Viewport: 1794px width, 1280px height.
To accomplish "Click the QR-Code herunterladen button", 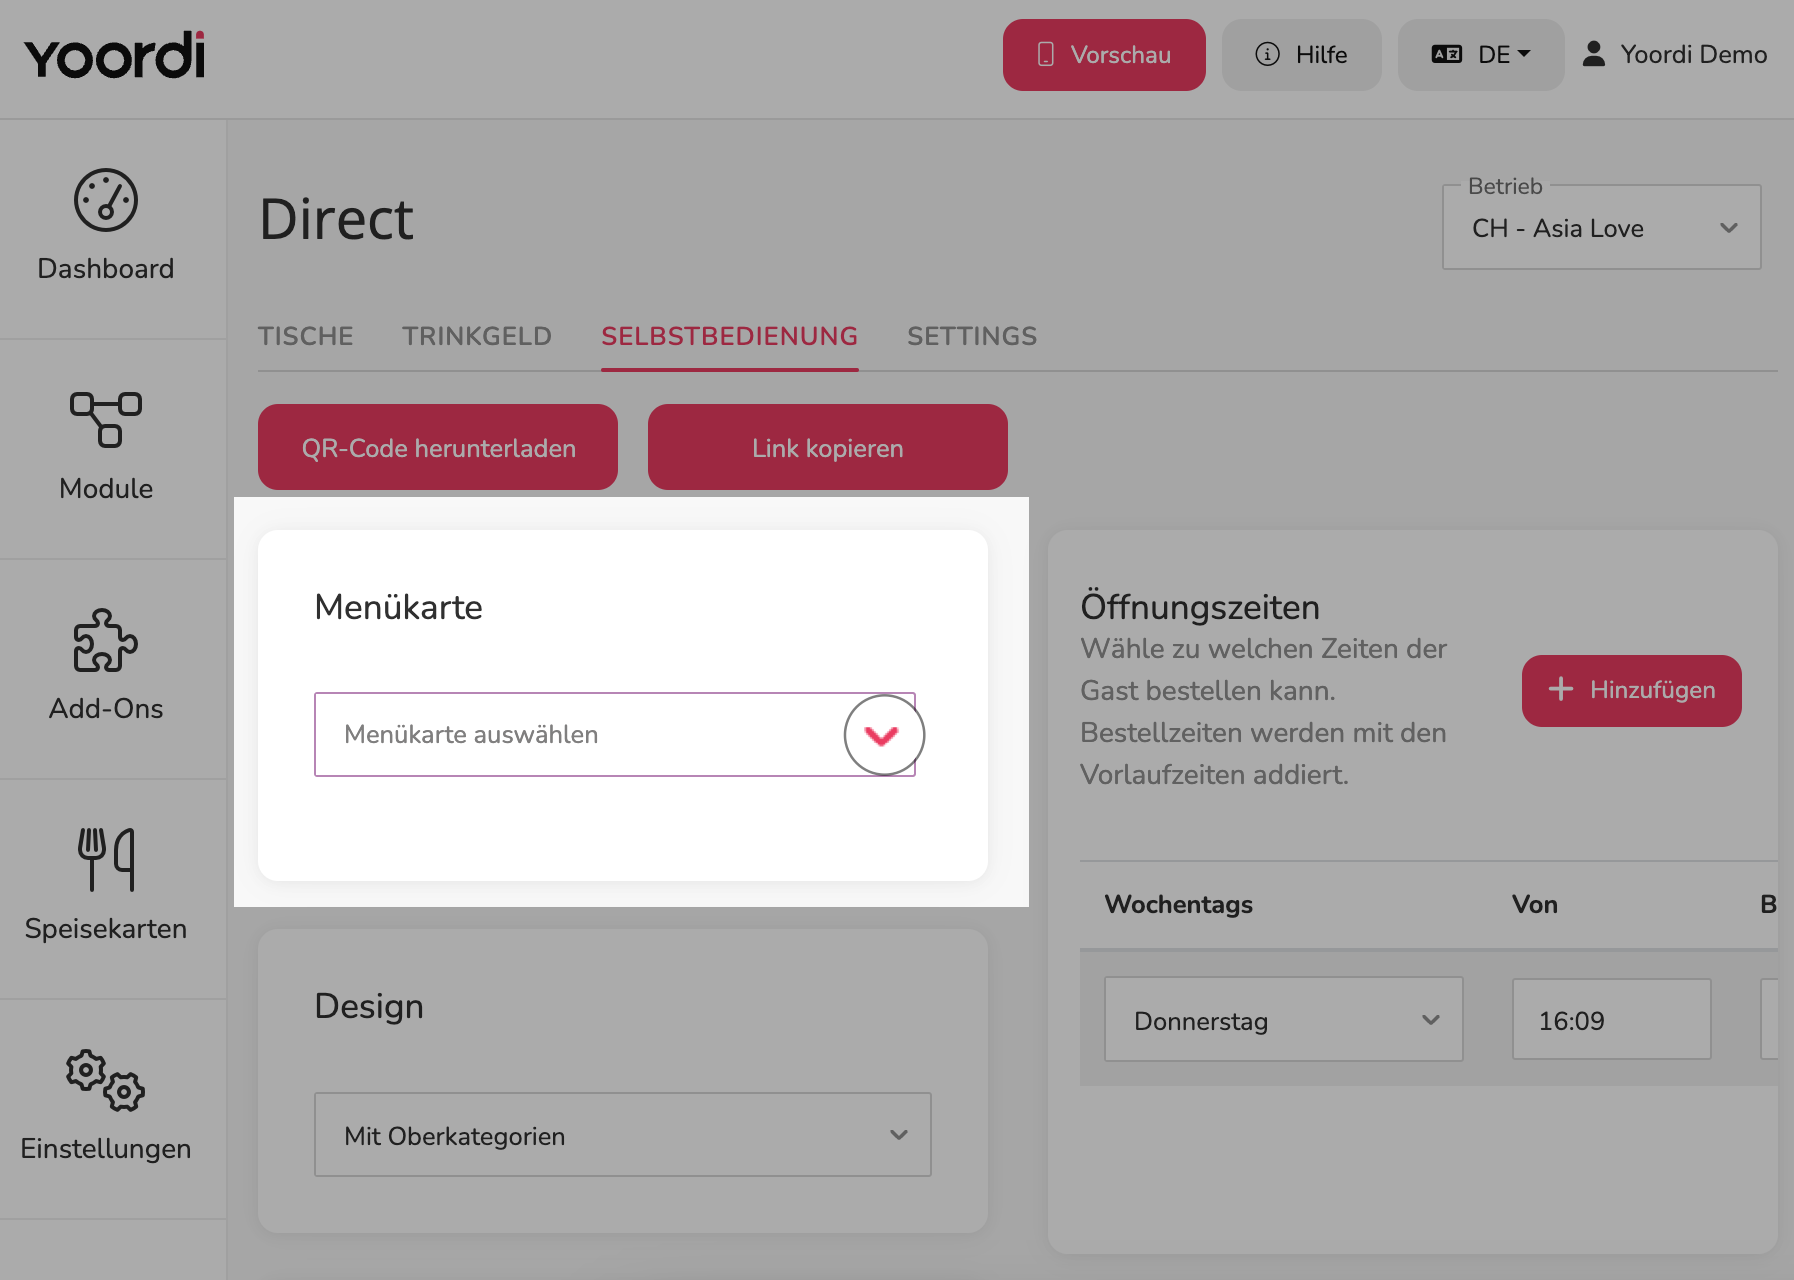I will tap(438, 447).
